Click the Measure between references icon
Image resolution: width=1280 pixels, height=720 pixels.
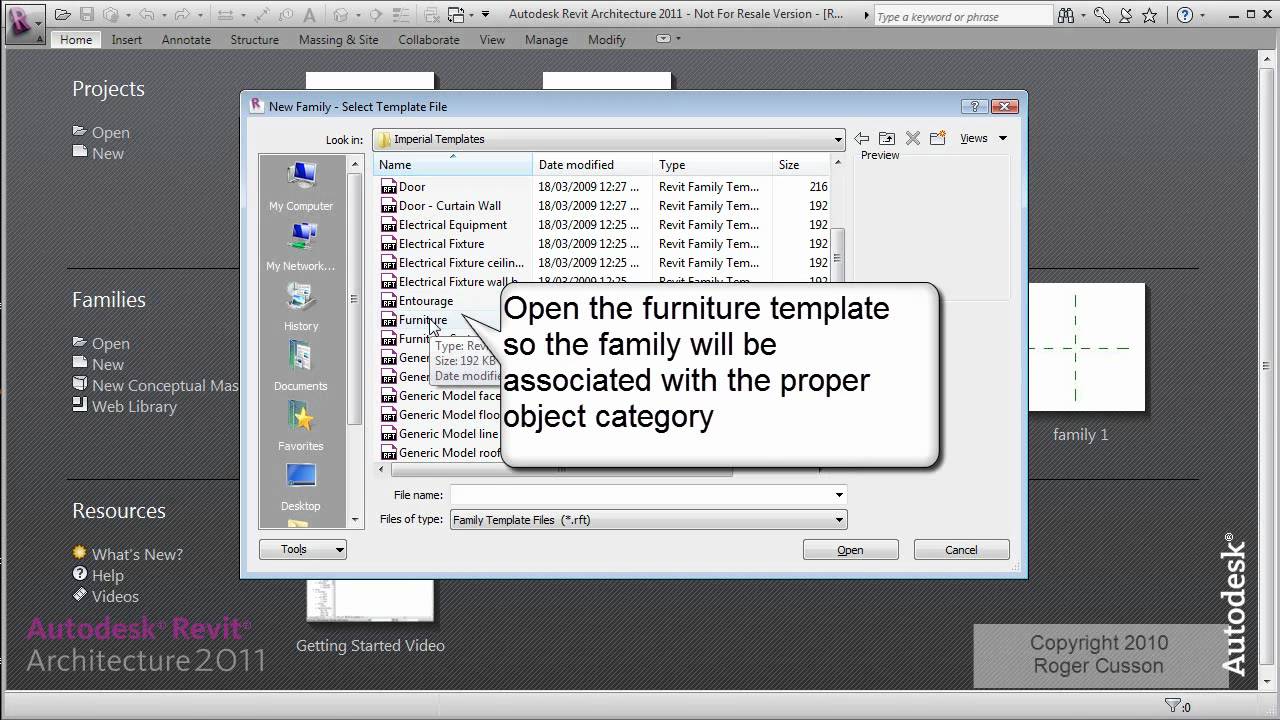click(x=225, y=15)
